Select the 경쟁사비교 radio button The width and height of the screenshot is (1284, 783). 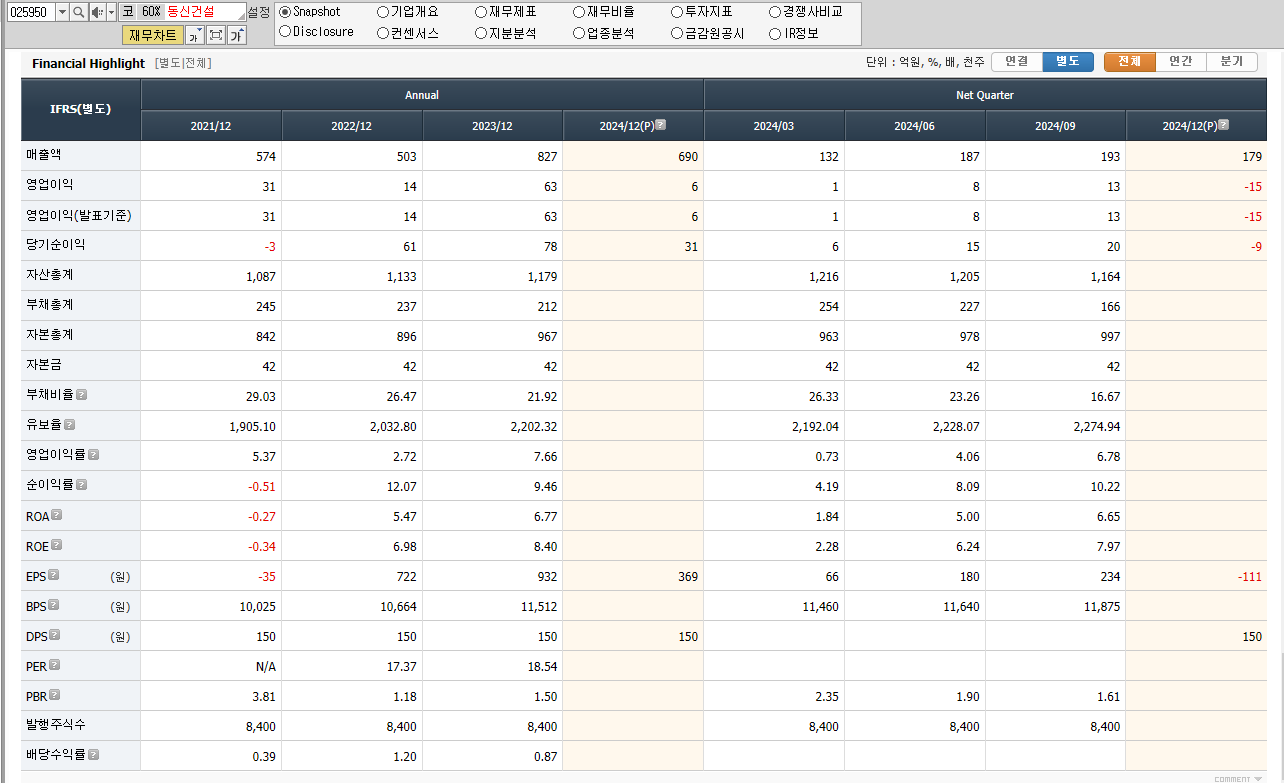(x=775, y=12)
